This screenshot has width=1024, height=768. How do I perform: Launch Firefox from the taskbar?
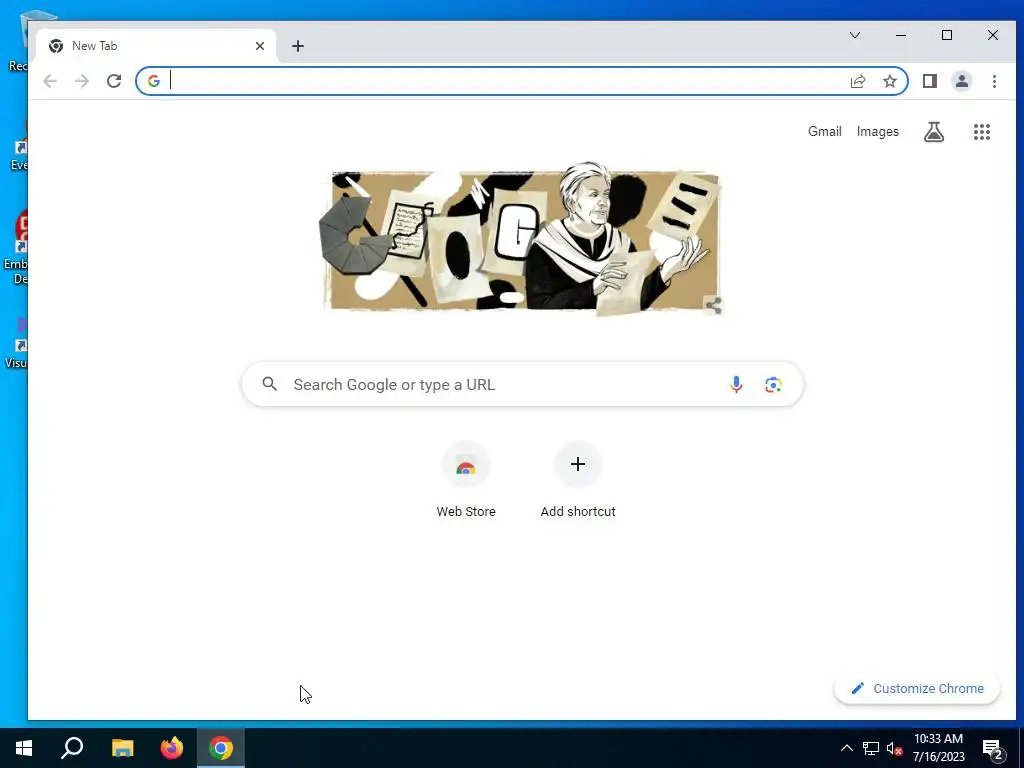[172, 748]
